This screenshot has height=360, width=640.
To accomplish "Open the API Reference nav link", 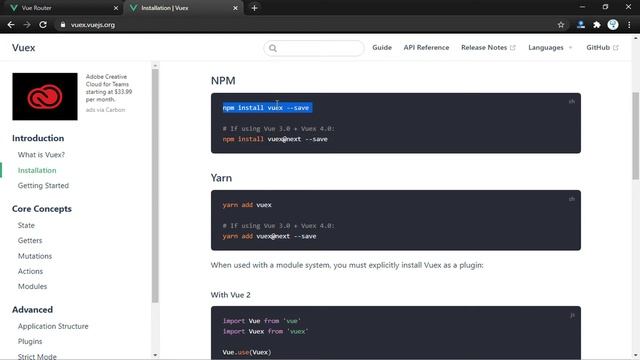I will point(426,48).
